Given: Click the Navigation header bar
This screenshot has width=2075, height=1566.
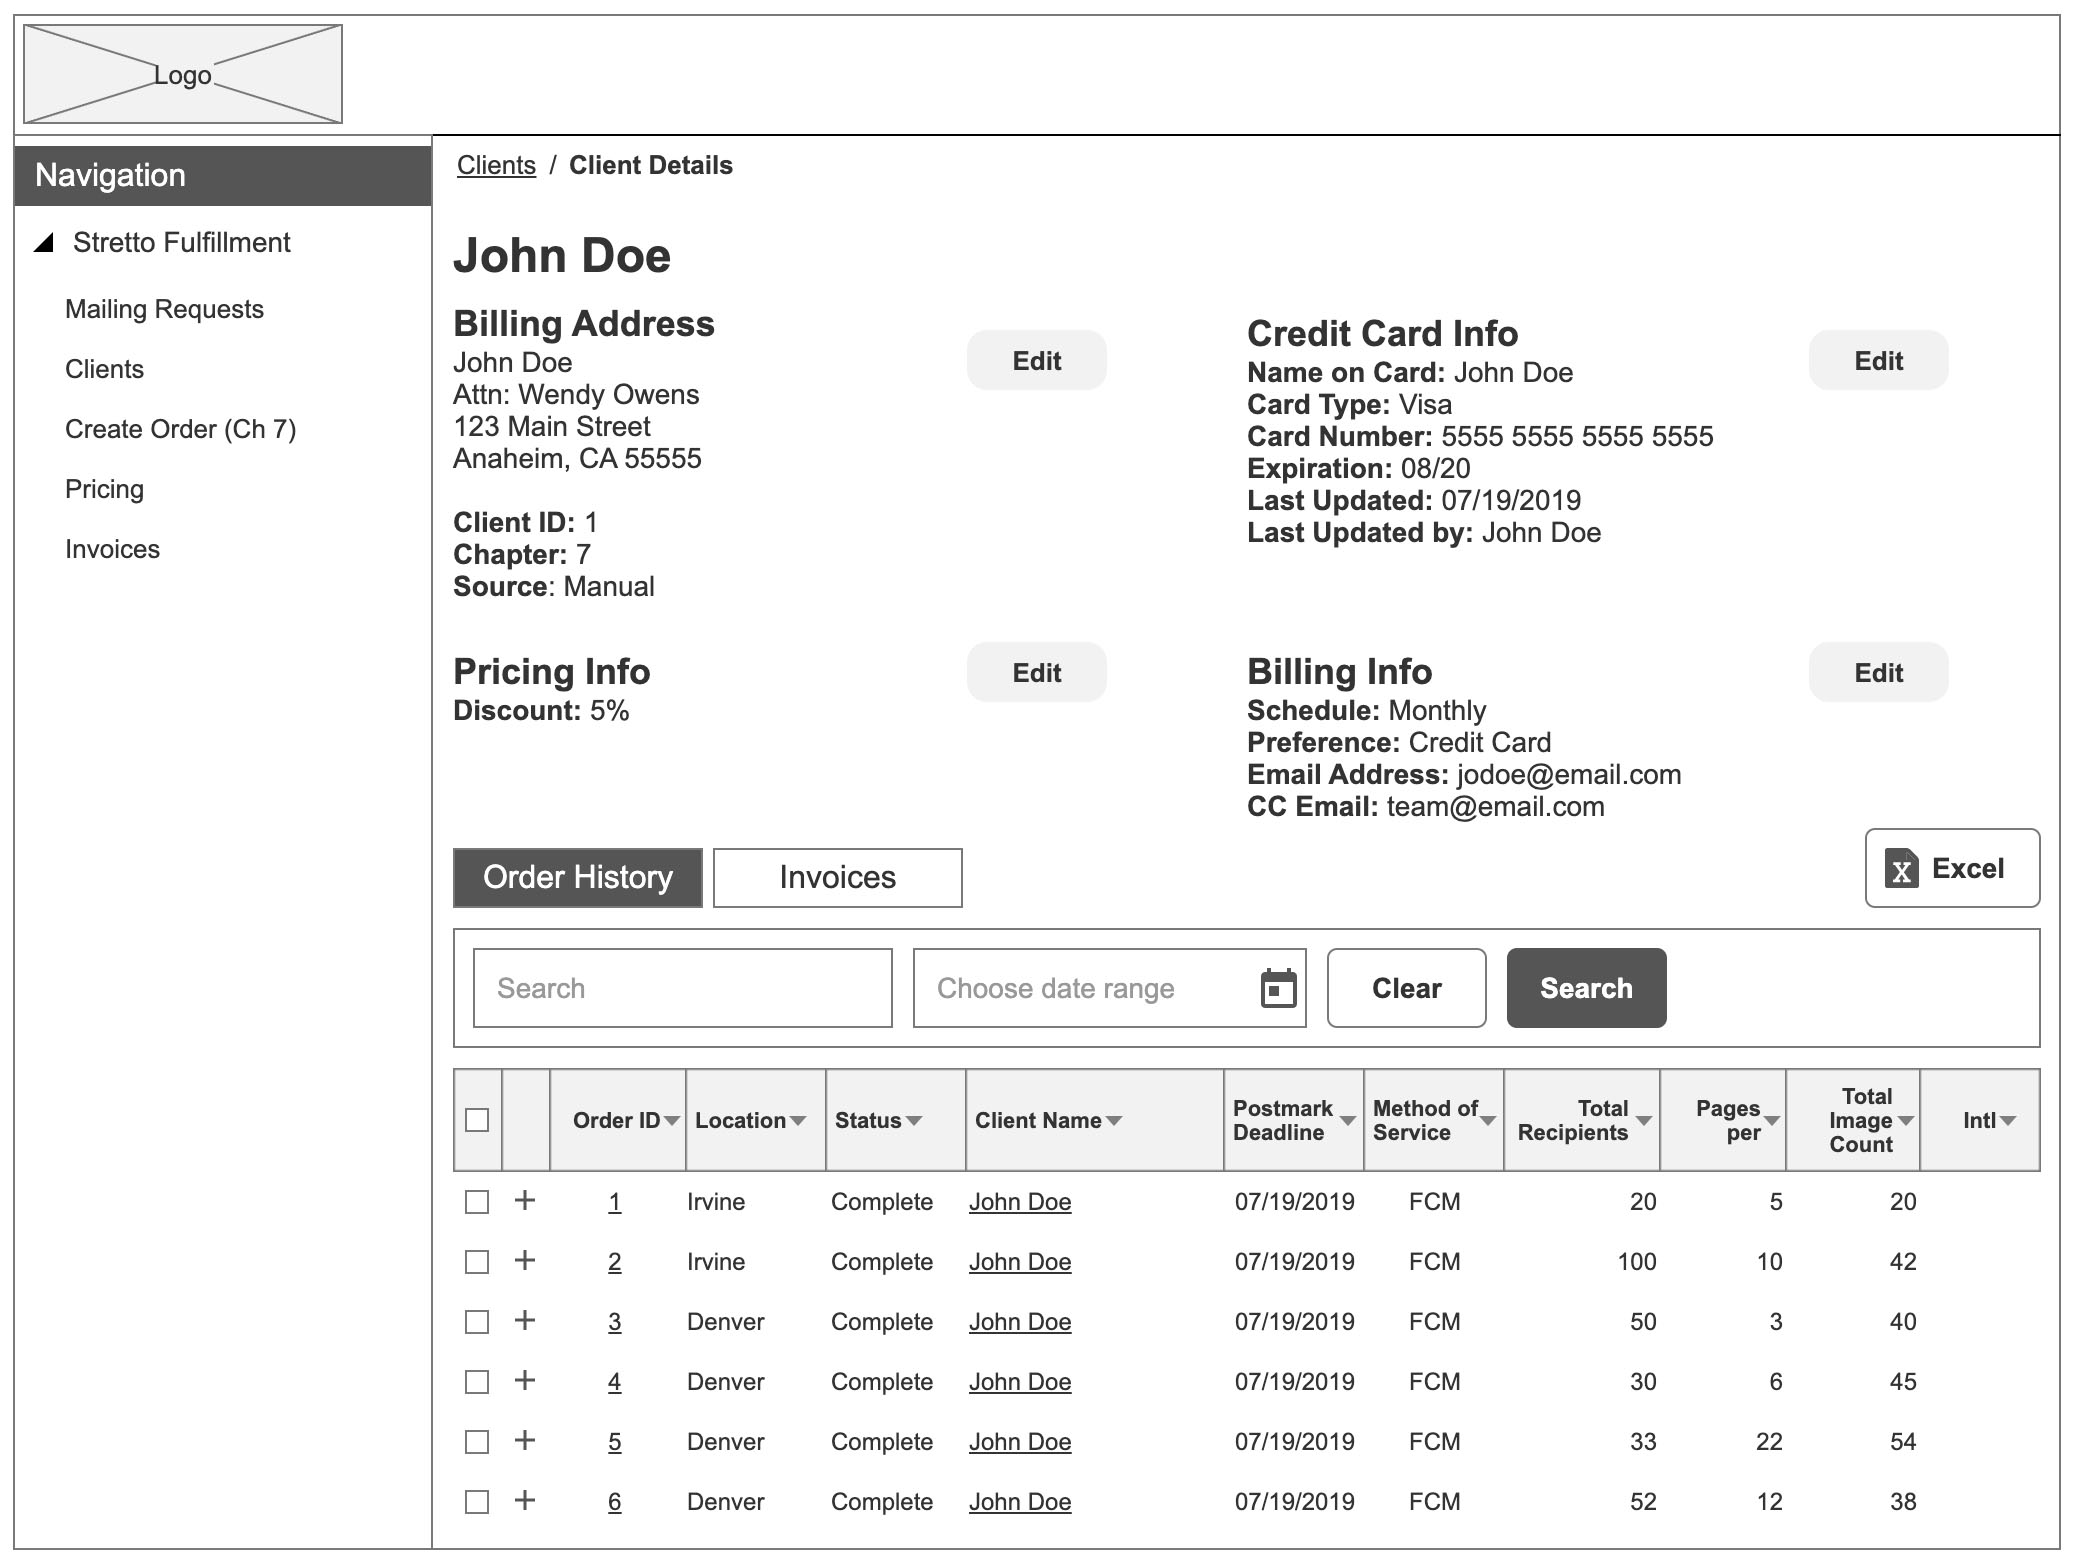Looking at the screenshot, I should 223,176.
